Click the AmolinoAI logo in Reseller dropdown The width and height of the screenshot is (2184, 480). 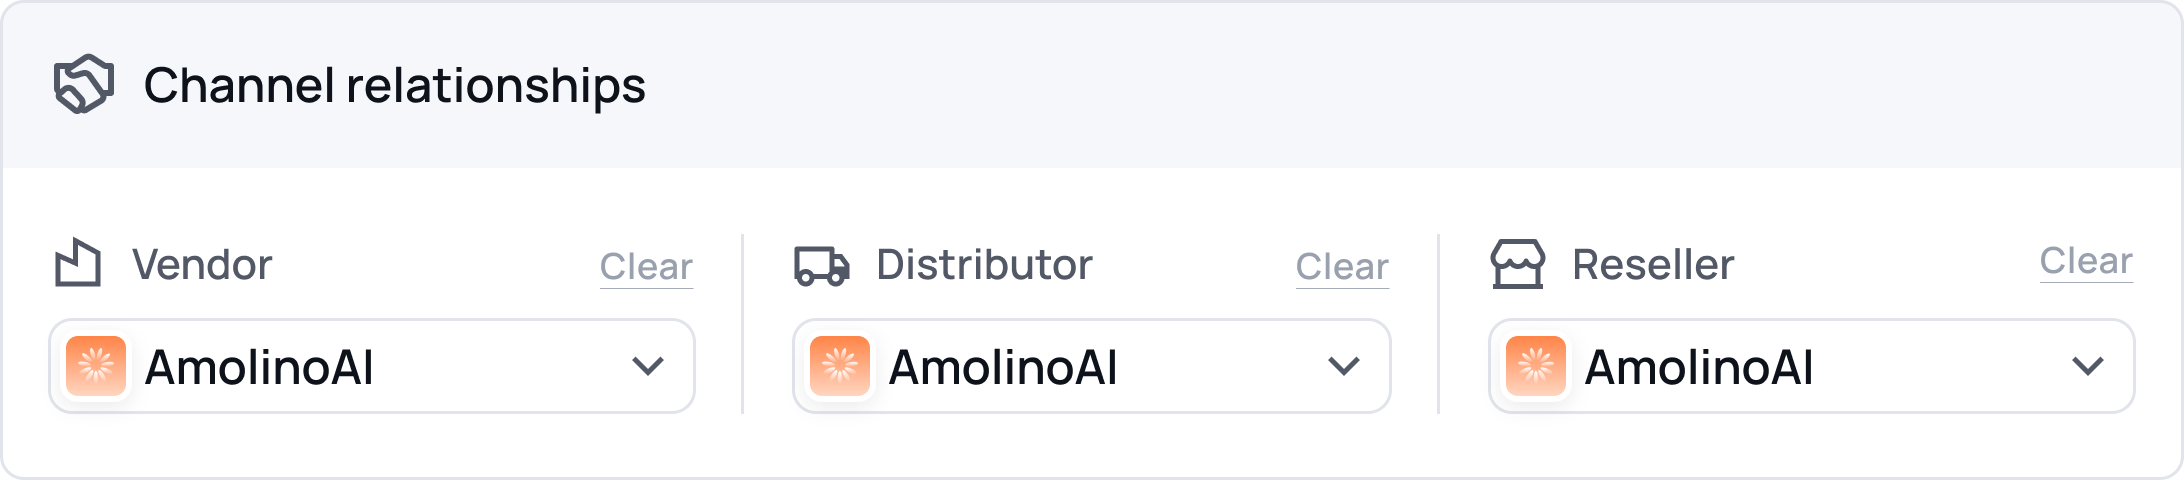click(x=1536, y=366)
